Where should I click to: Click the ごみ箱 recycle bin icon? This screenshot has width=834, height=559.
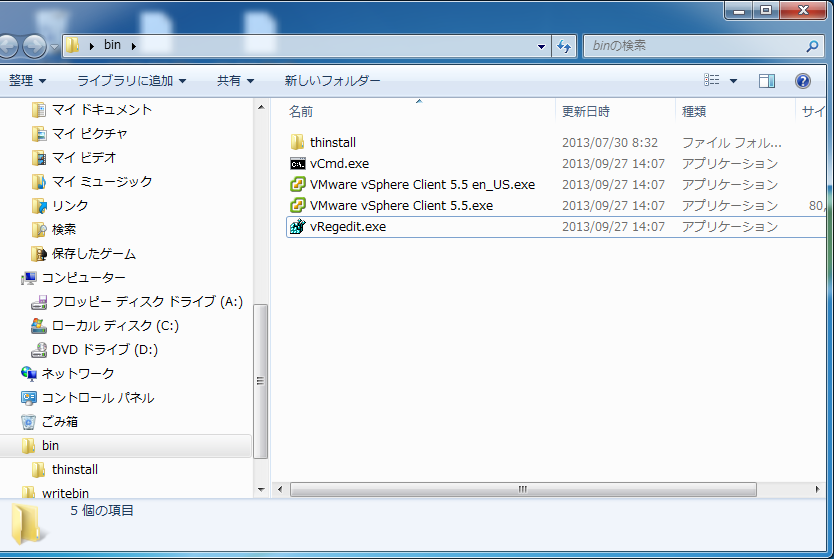[28, 422]
